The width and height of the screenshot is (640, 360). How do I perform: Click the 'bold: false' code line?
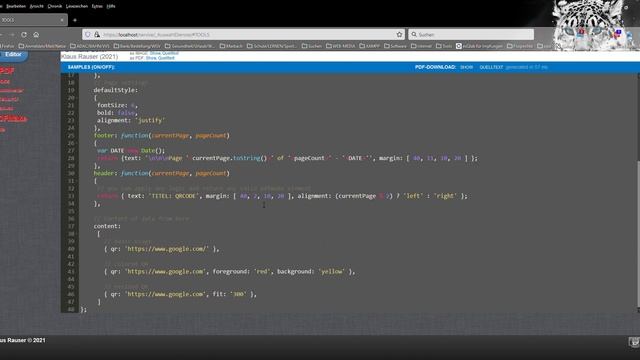click(x=117, y=113)
